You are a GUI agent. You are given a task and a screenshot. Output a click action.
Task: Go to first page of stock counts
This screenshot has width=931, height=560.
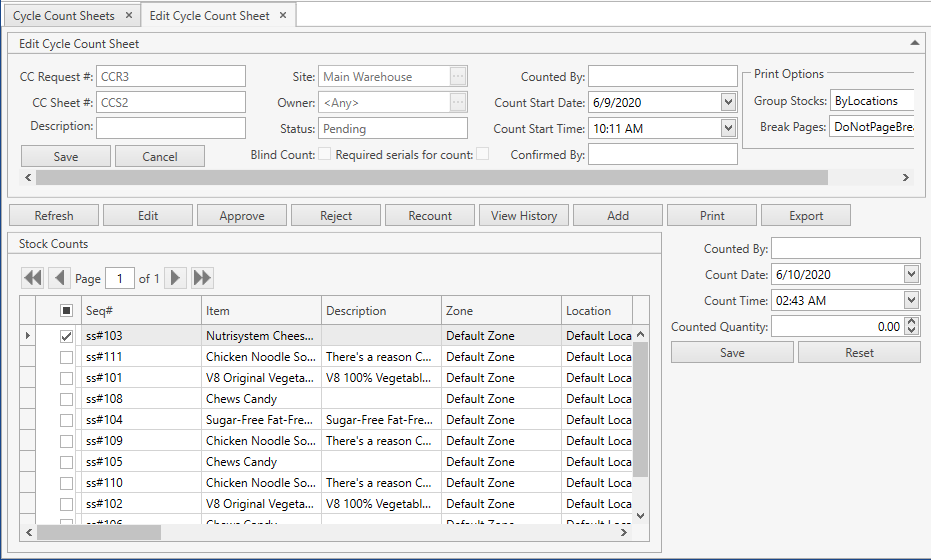click(x=33, y=278)
